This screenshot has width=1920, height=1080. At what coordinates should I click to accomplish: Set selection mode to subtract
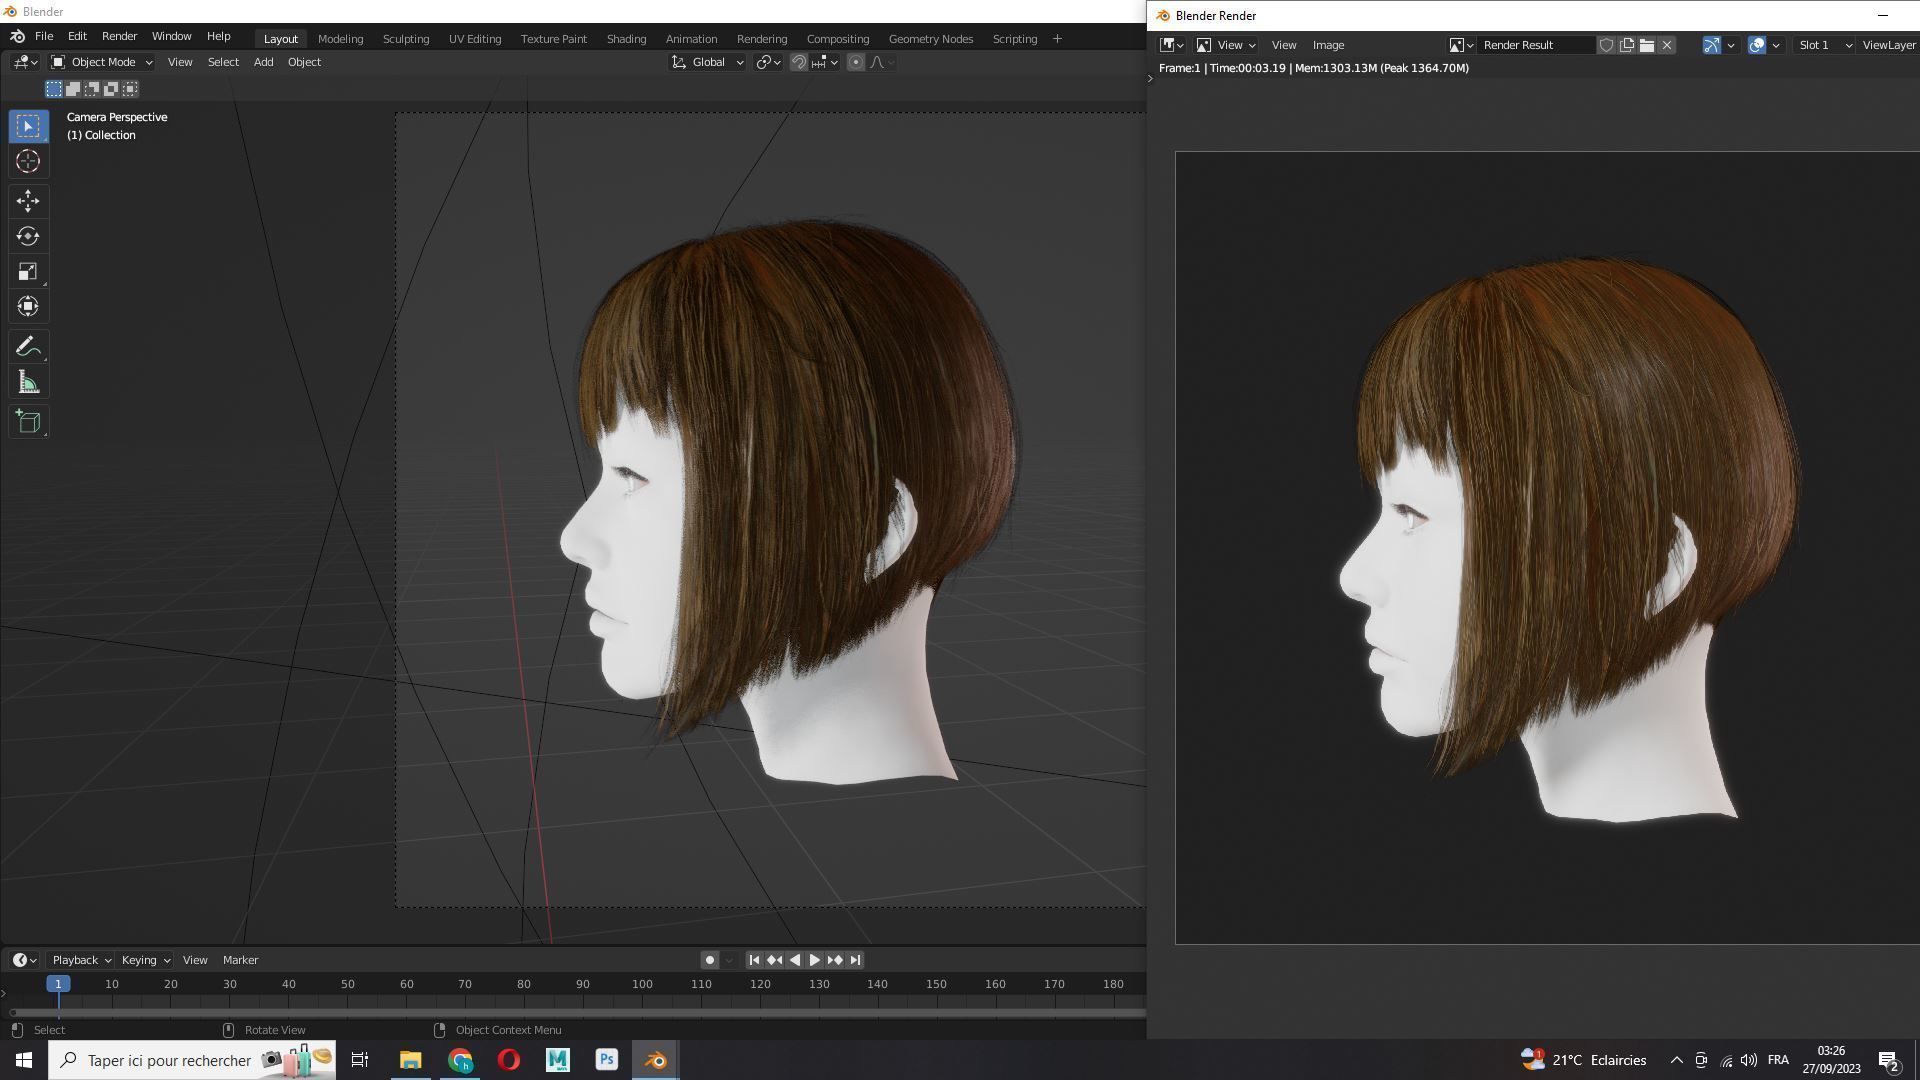click(x=92, y=89)
